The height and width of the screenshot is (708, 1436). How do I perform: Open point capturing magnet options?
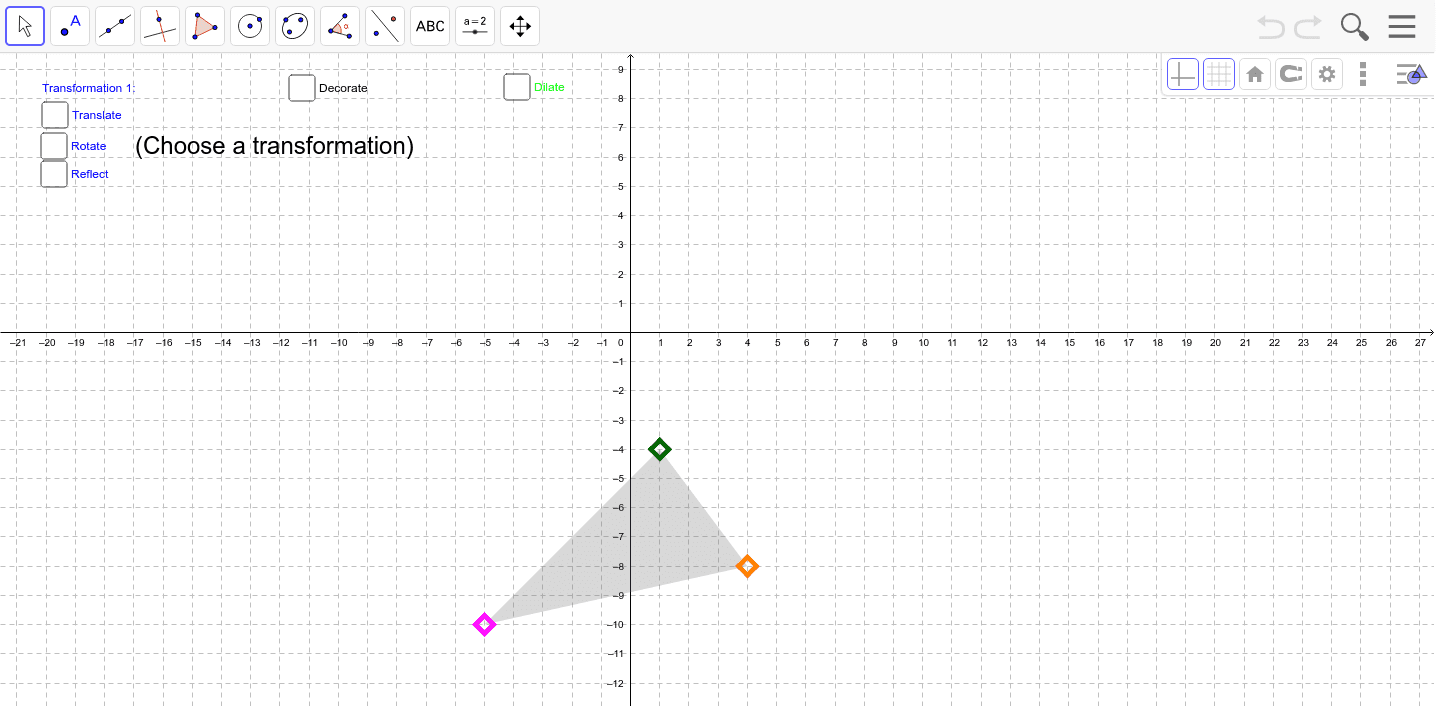(1291, 74)
